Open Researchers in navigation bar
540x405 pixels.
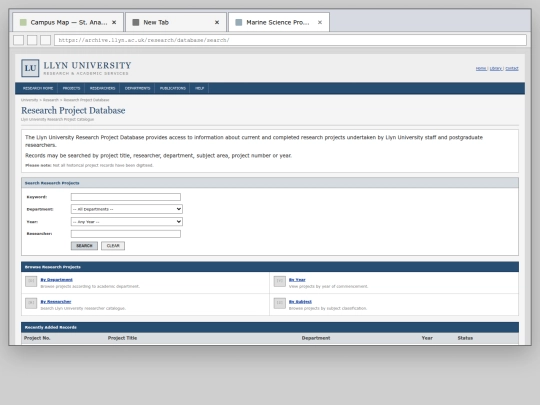(x=102, y=89)
